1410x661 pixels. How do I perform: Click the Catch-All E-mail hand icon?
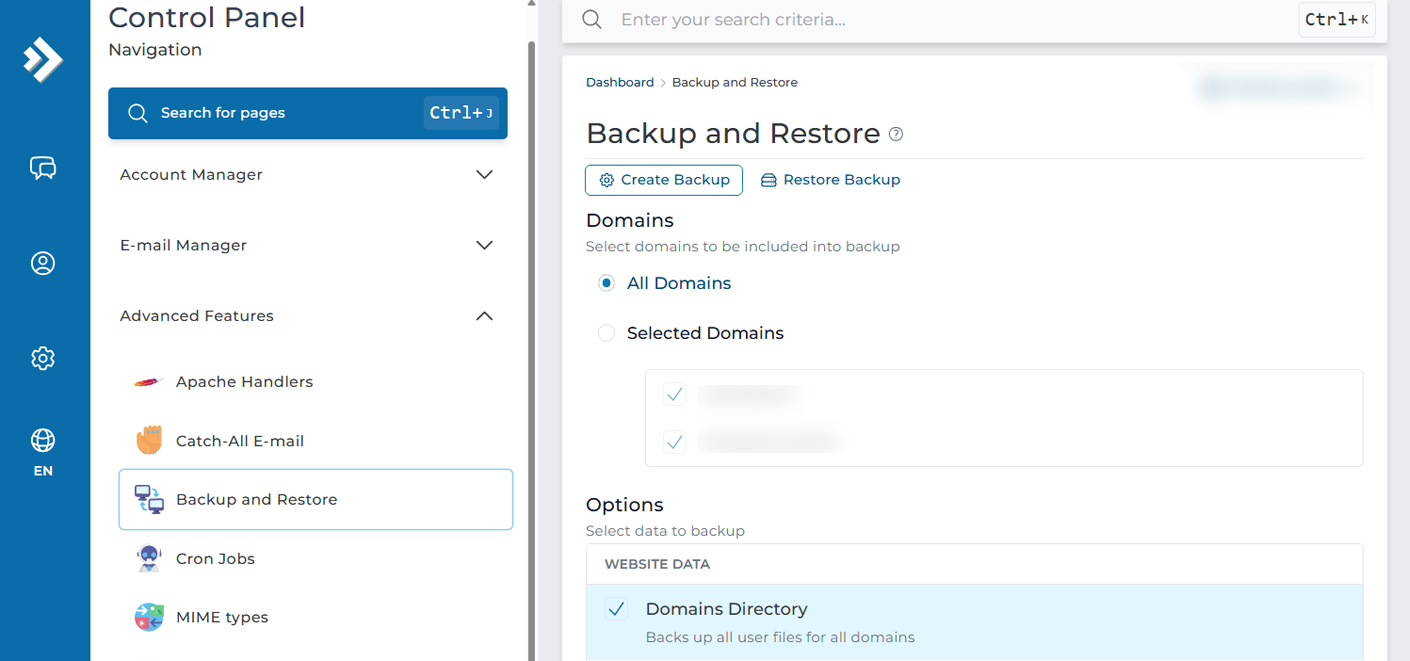point(149,440)
